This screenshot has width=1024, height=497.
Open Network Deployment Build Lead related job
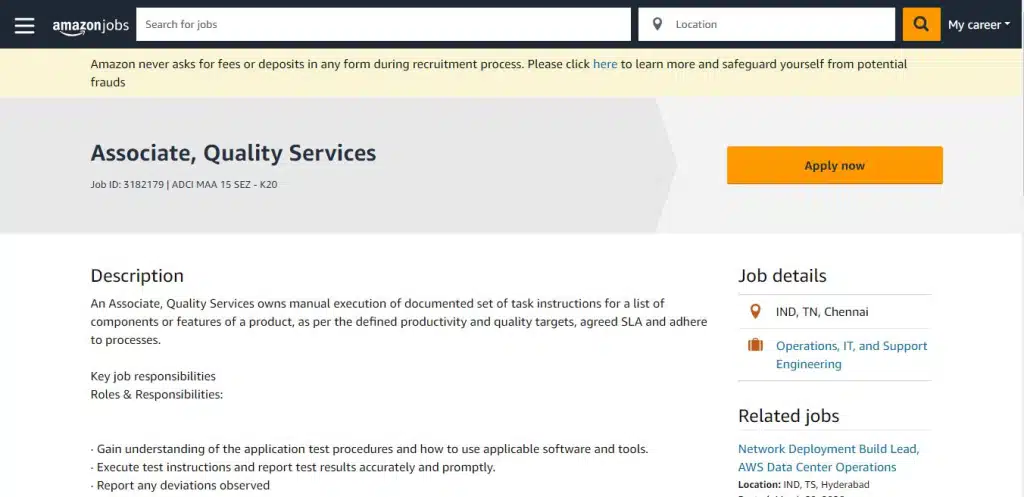coord(829,458)
